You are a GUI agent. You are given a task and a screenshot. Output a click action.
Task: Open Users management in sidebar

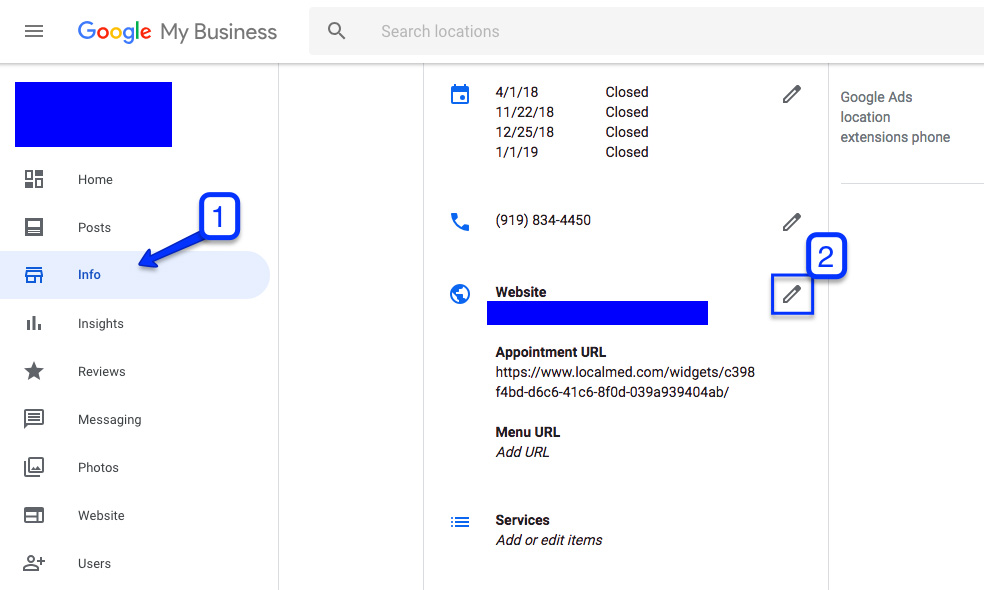[94, 564]
